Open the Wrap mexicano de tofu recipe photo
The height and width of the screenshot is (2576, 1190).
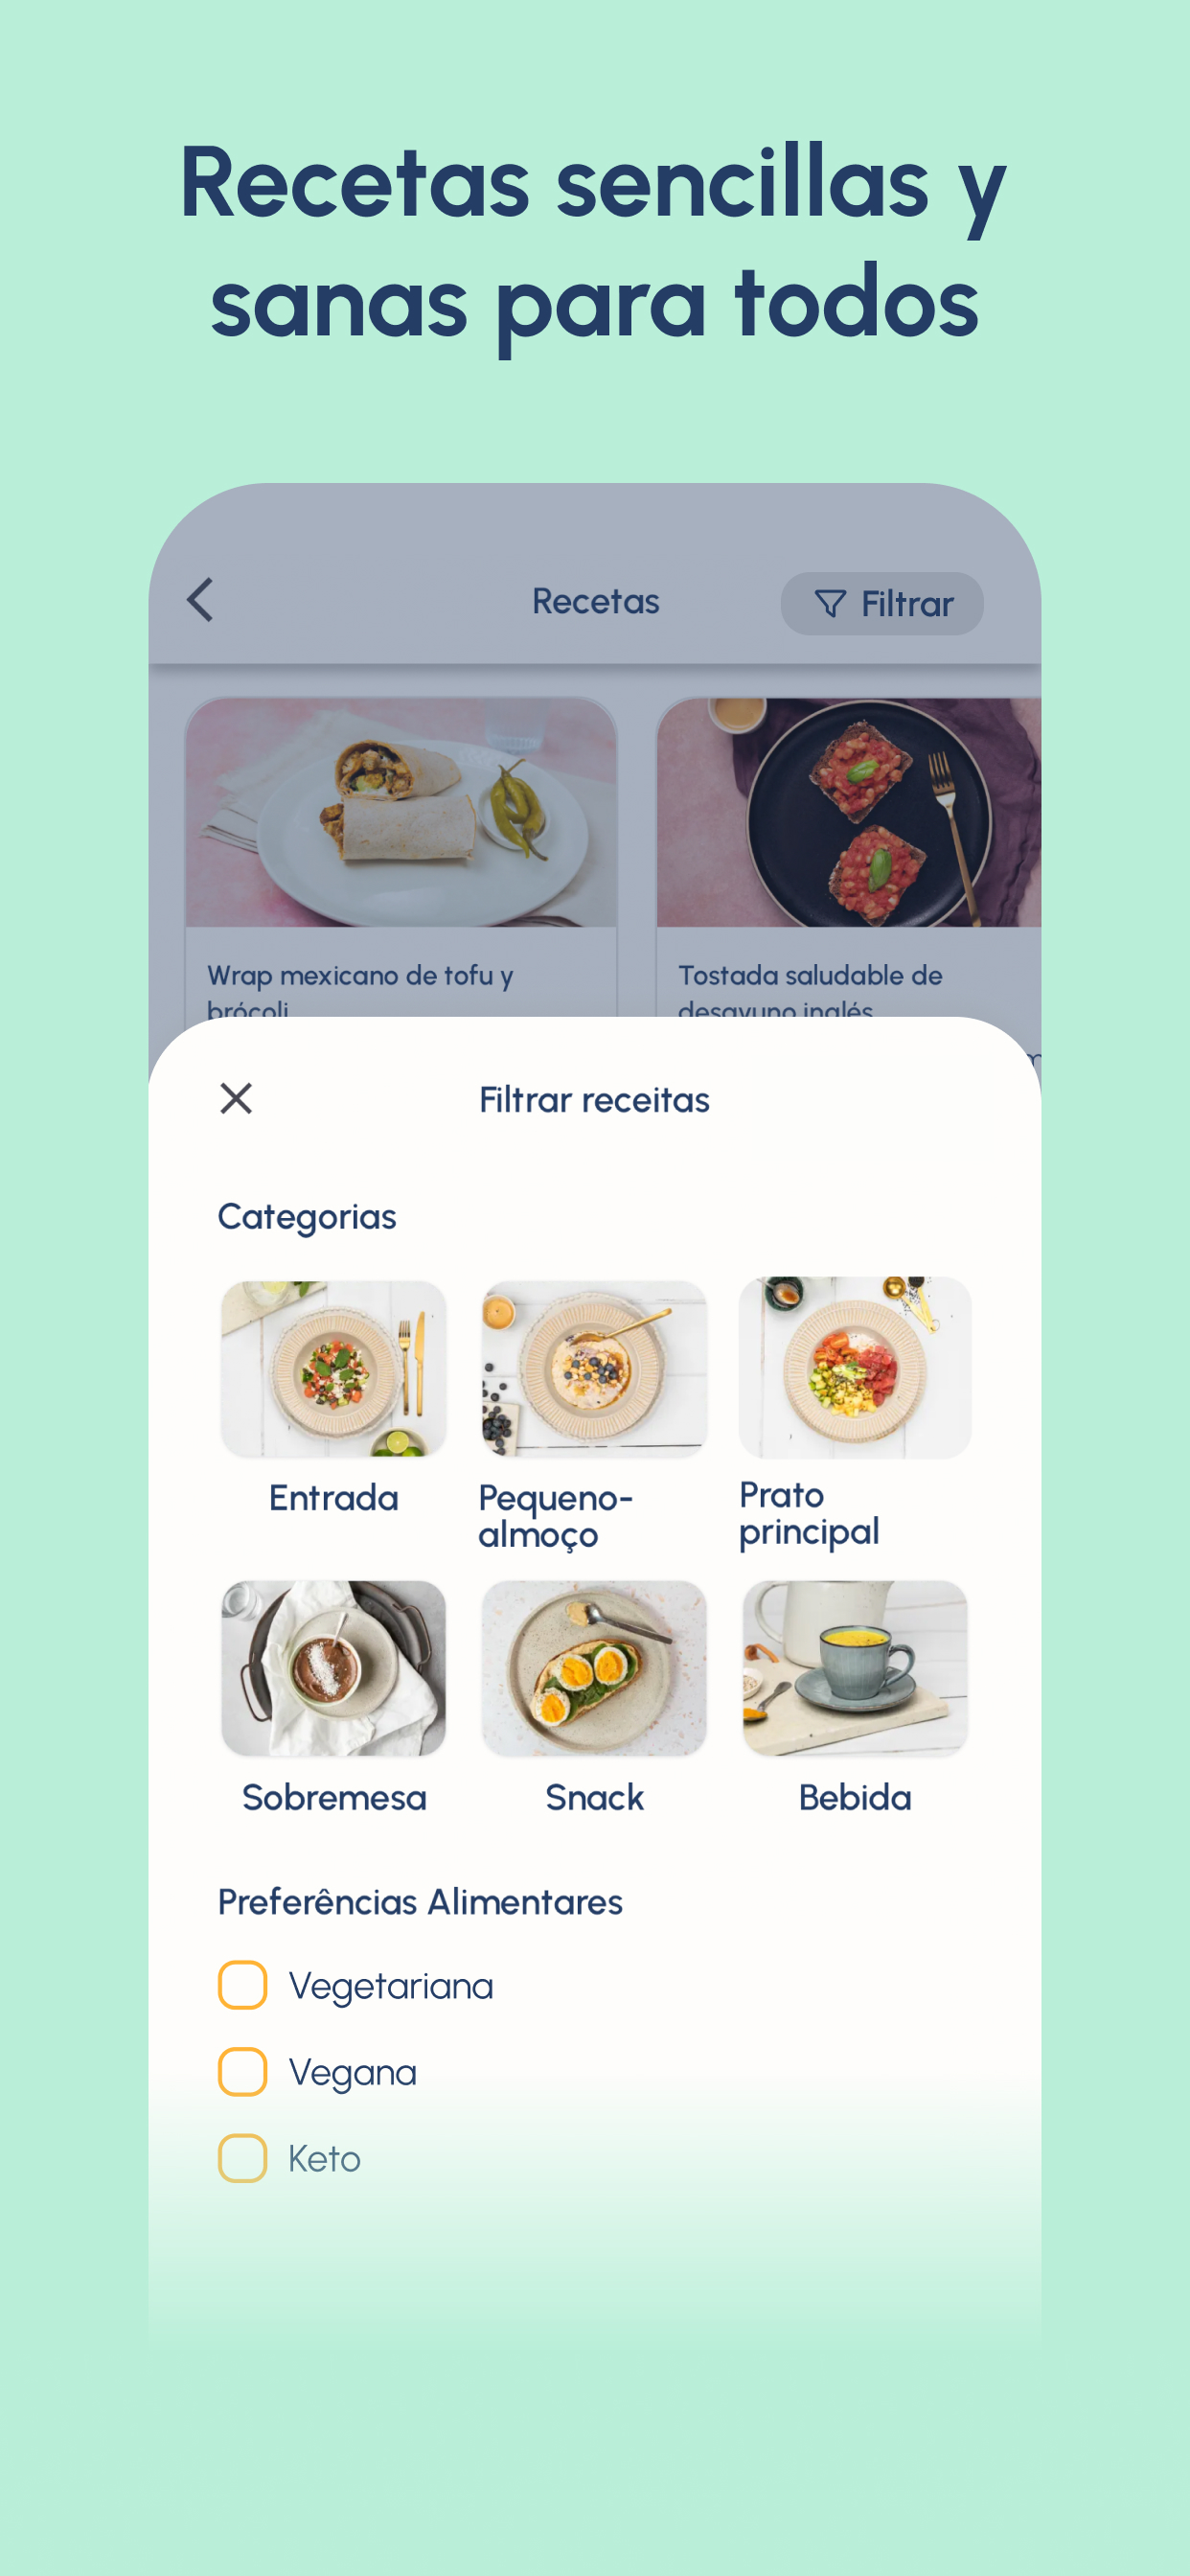401,812
